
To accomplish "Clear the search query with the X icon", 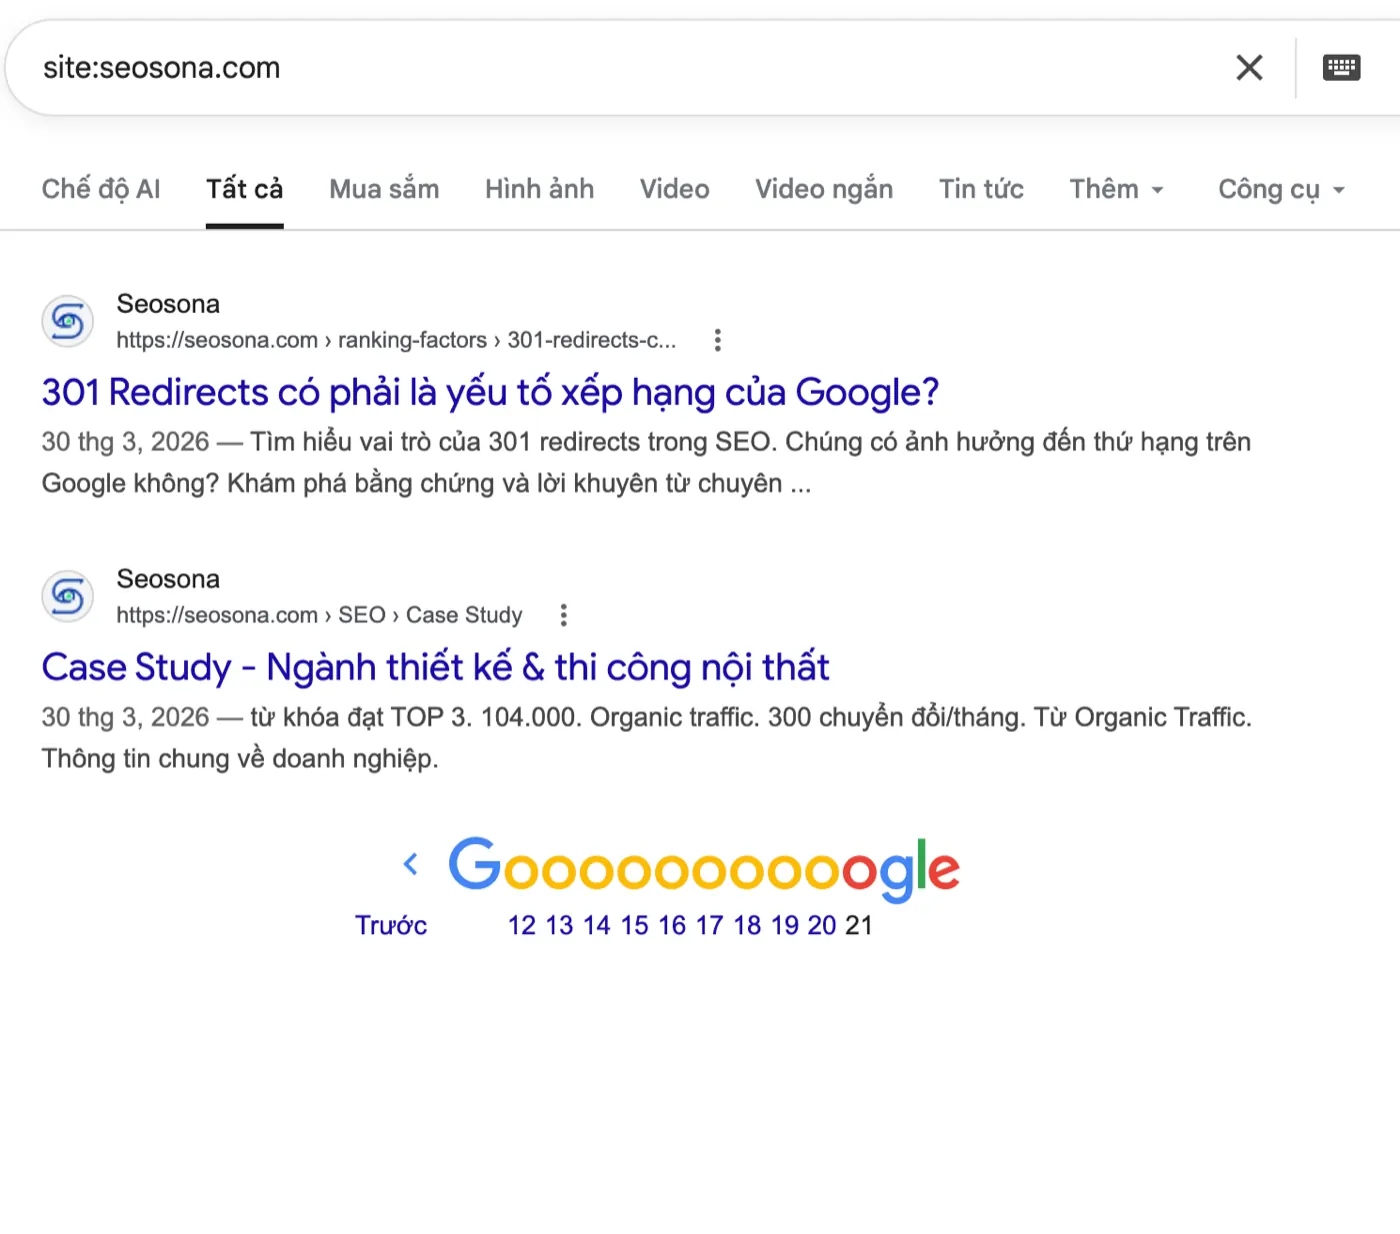I will coord(1249,68).
